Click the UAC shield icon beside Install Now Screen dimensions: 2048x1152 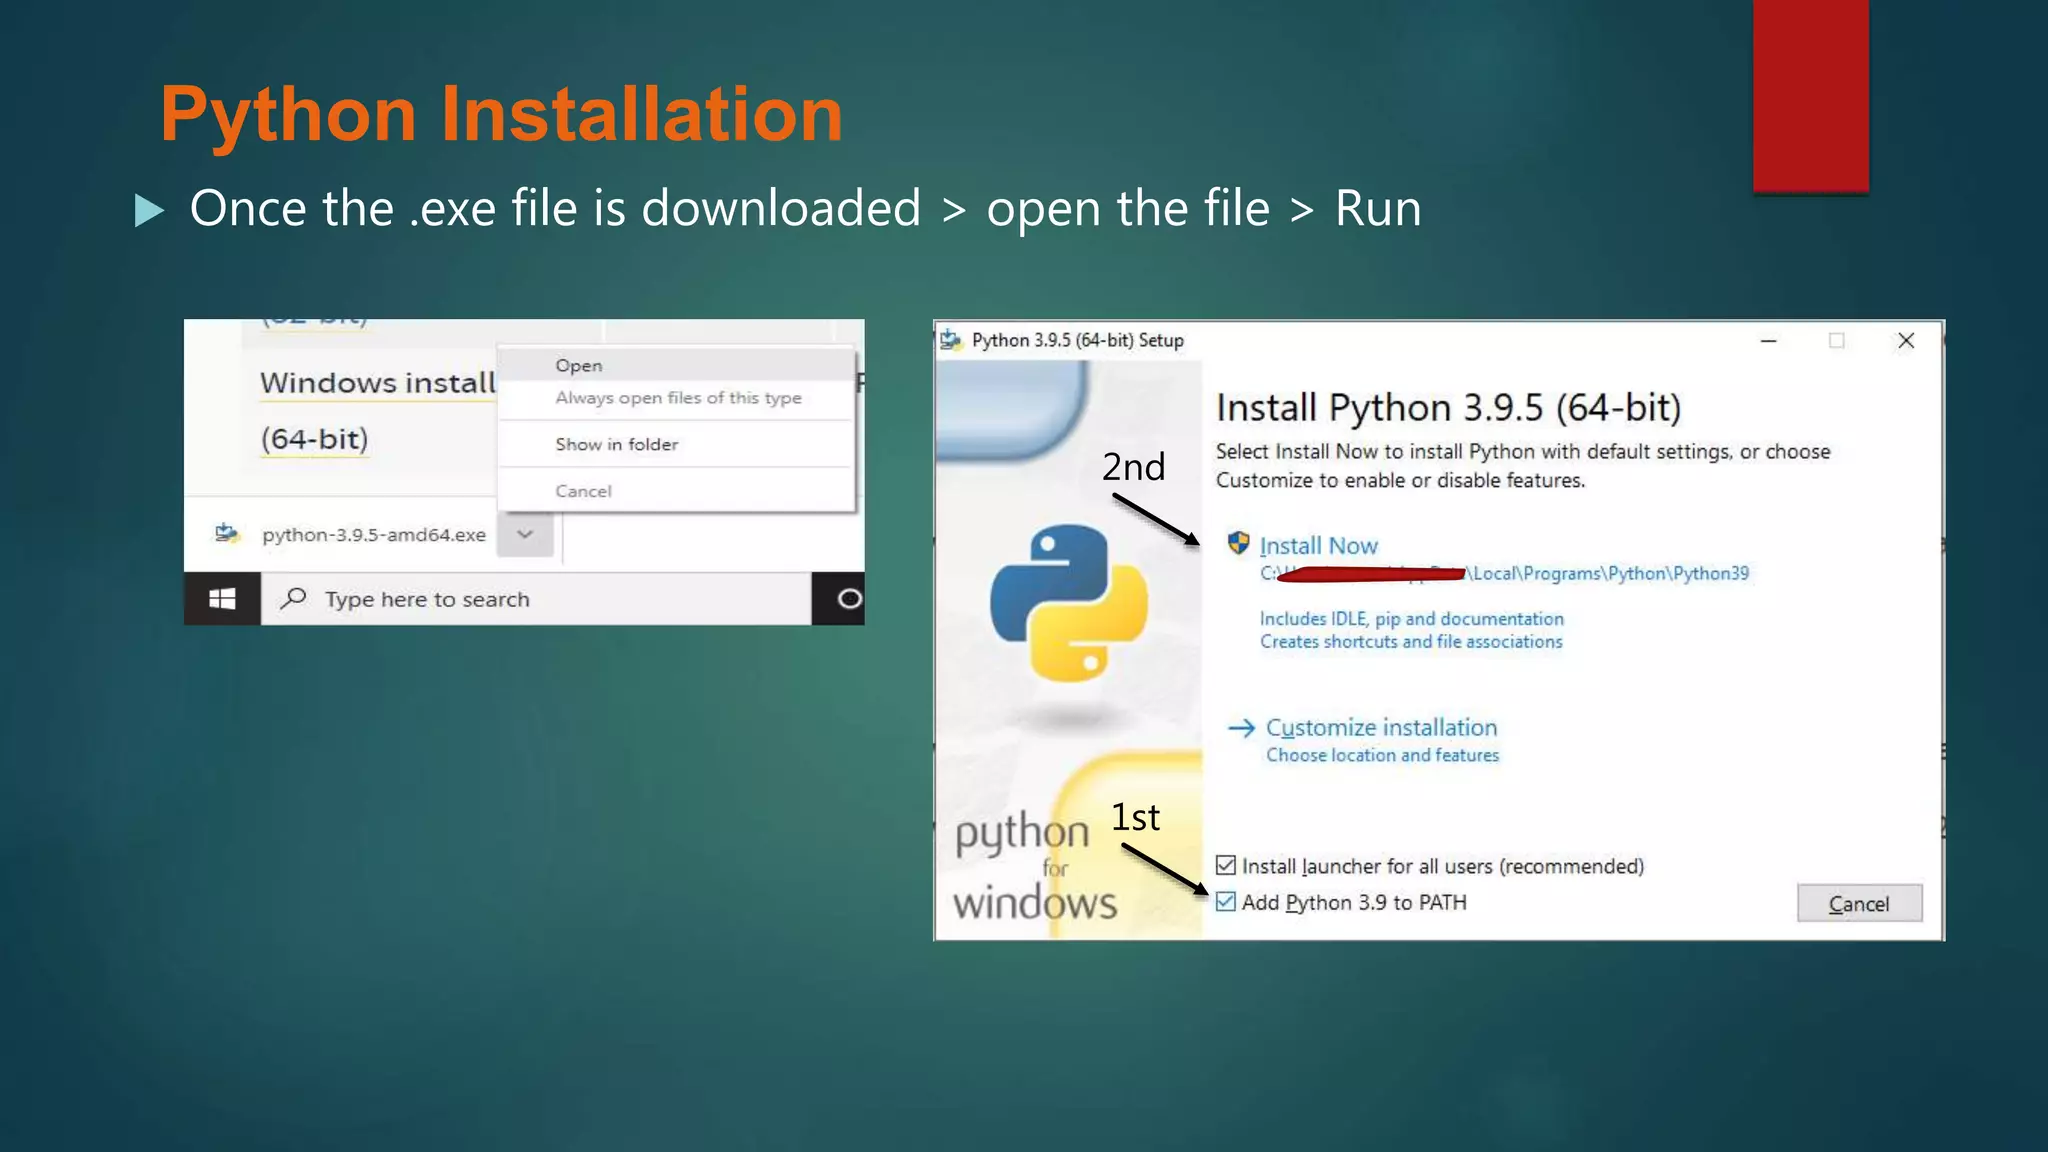tap(1238, 544)
